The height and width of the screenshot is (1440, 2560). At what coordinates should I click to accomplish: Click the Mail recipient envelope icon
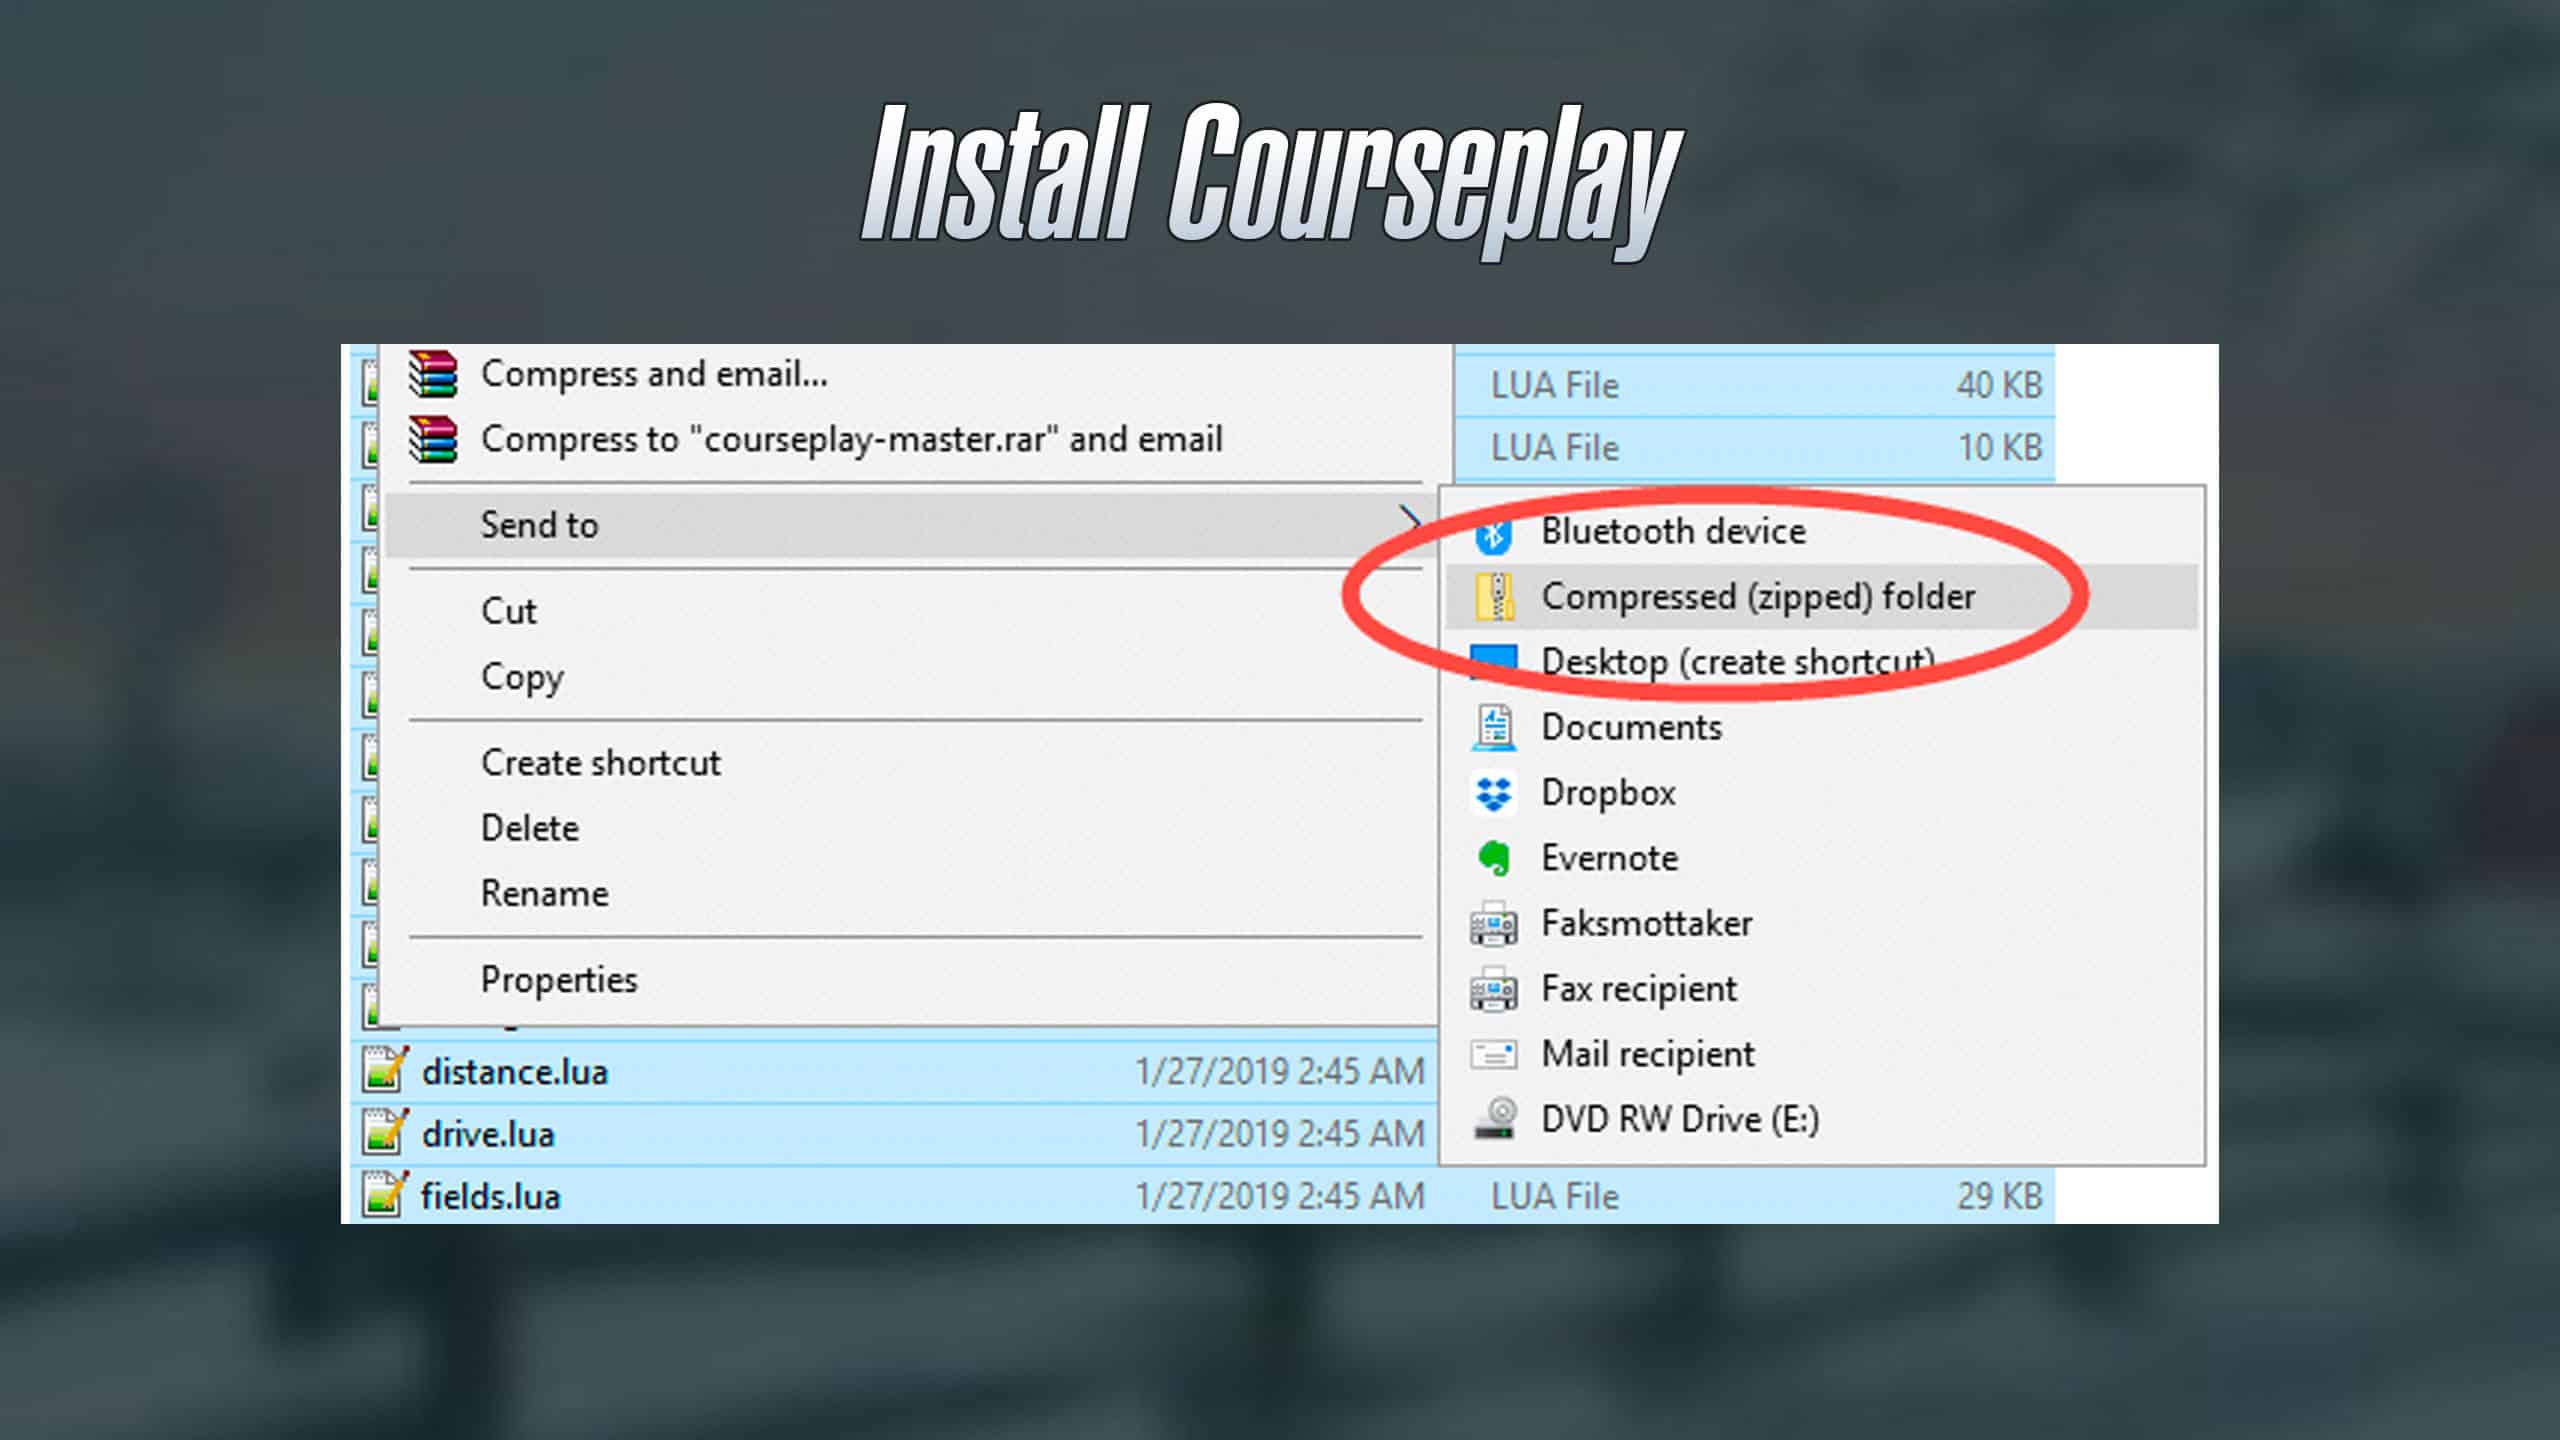1494,1054
